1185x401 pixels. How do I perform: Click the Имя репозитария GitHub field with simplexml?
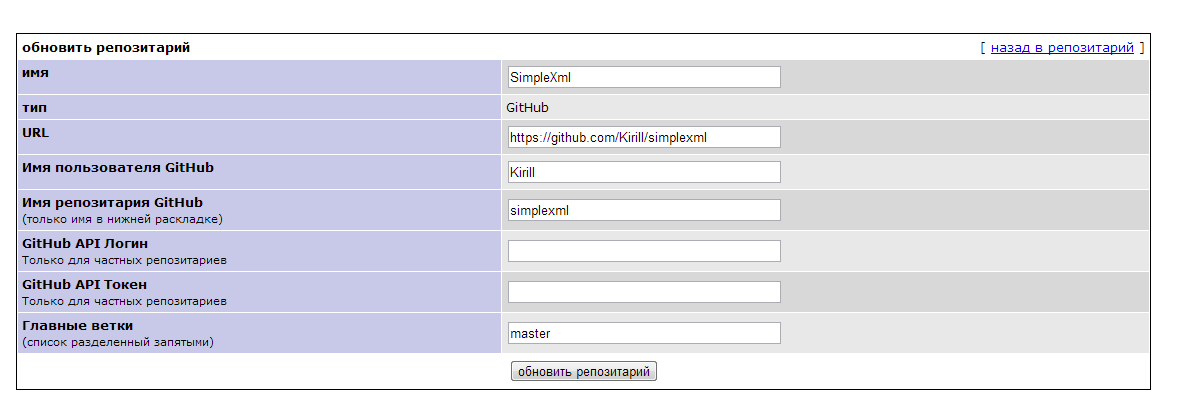[x=643, y=210]
